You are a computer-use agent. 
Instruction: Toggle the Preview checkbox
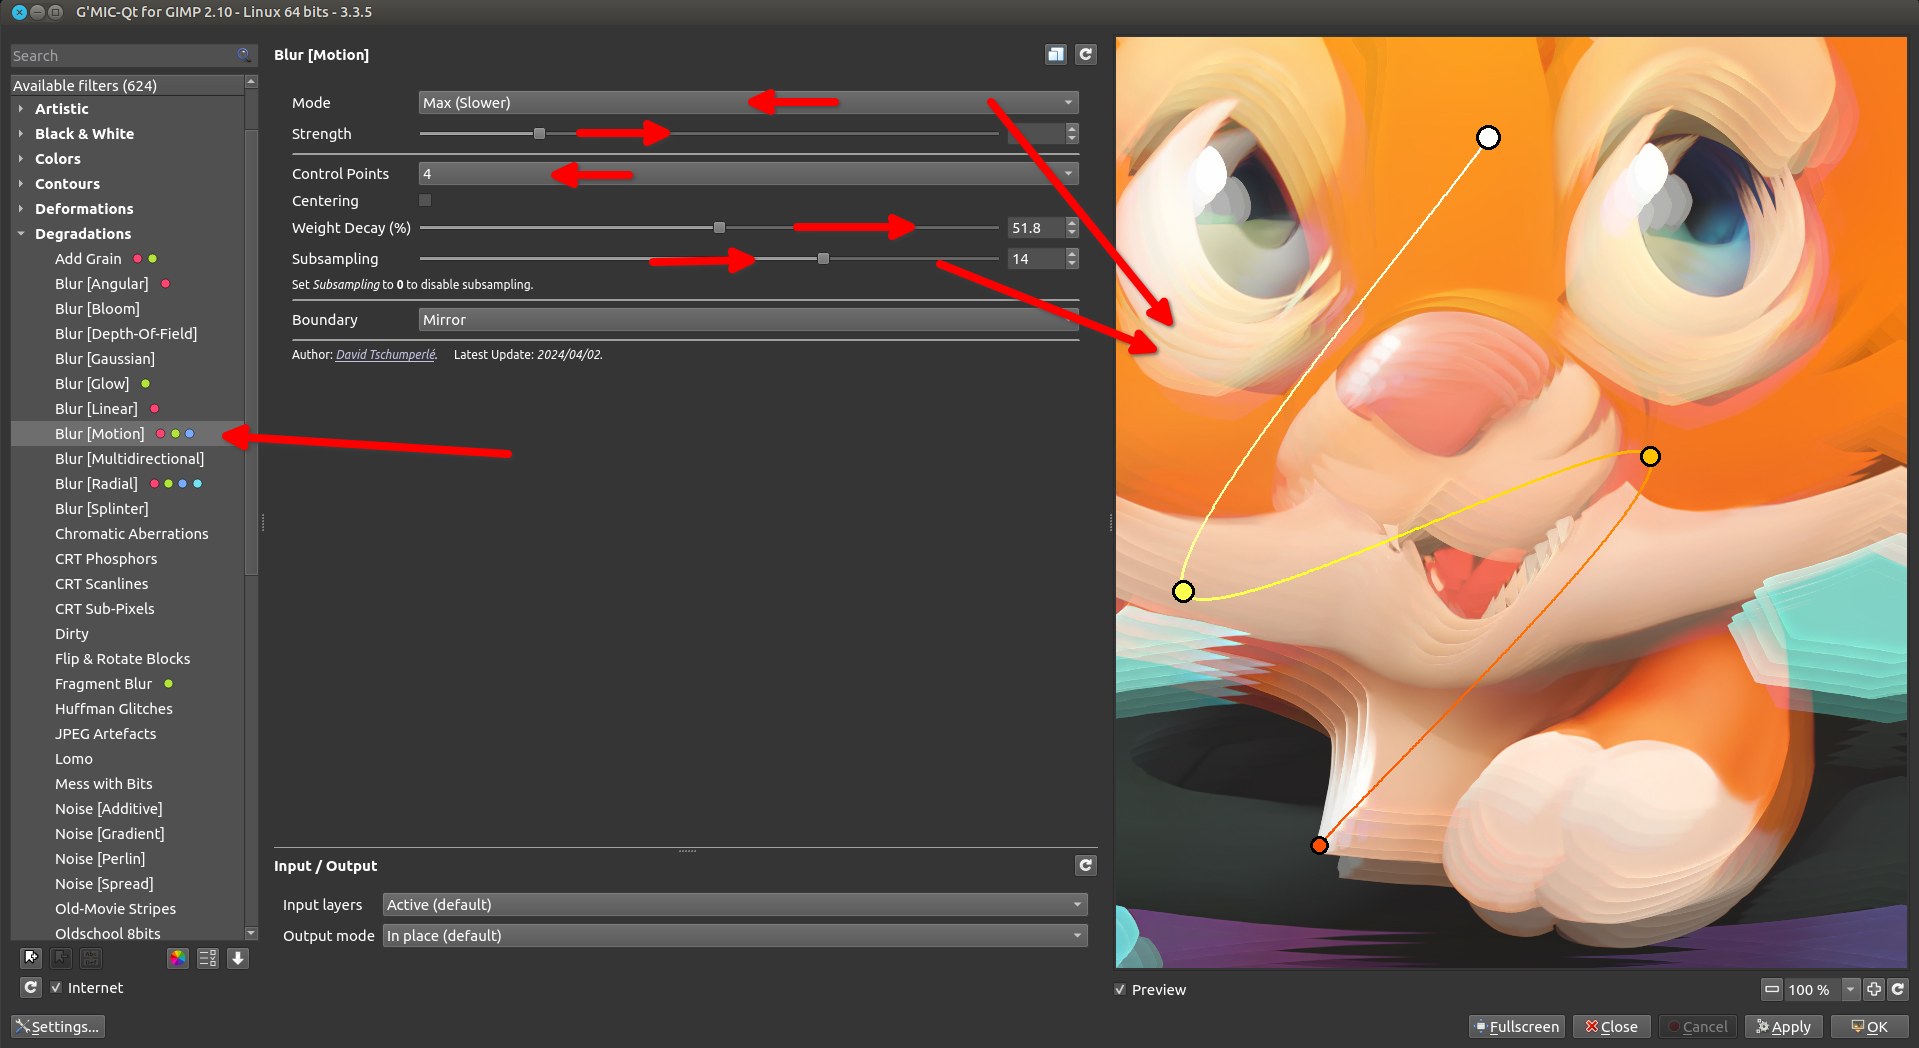point(1120,989)
